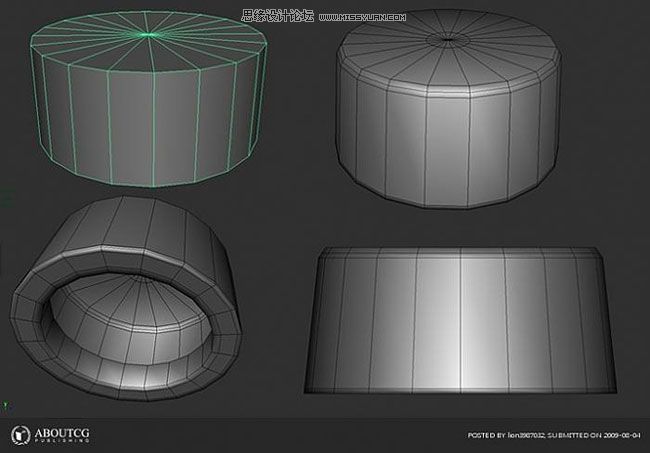Click the submitted date 2009-08-04

pos(622,436)
